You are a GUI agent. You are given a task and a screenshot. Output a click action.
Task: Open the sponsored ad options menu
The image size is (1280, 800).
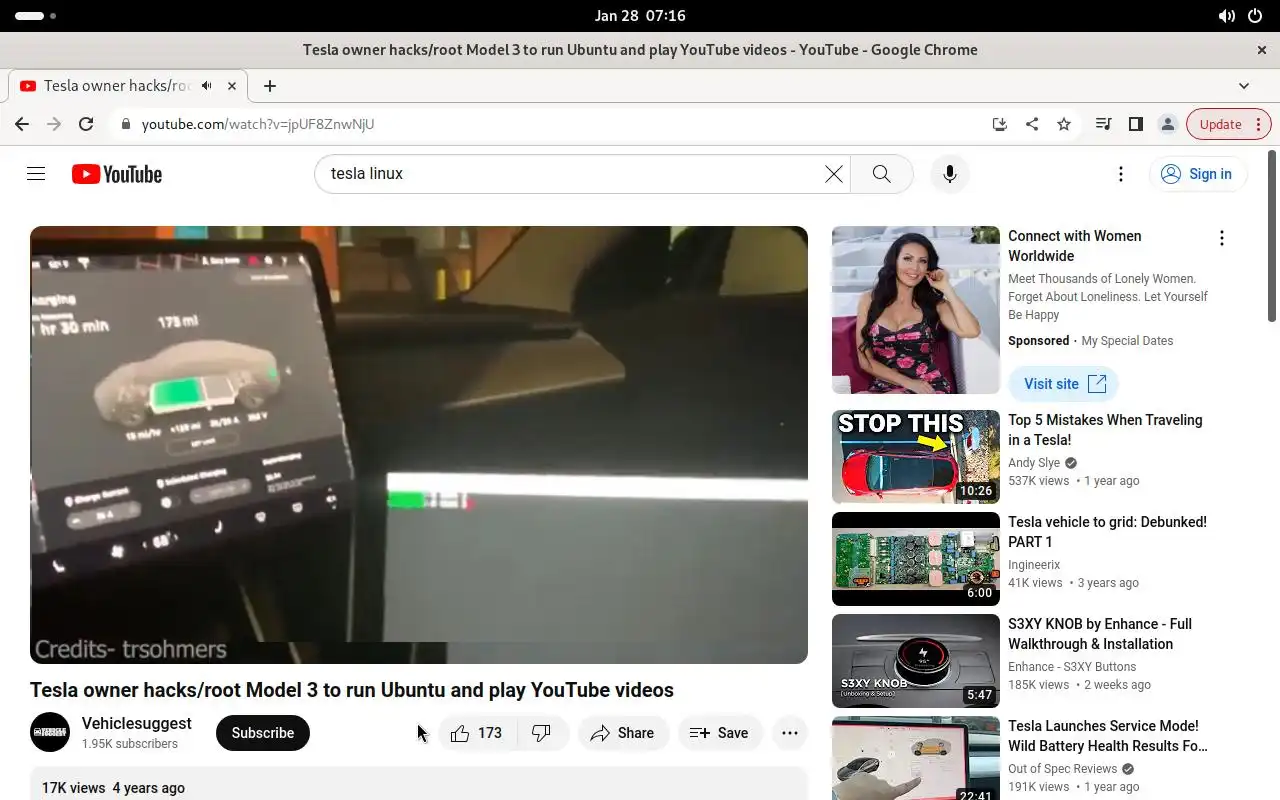(x=1221, y=238)
